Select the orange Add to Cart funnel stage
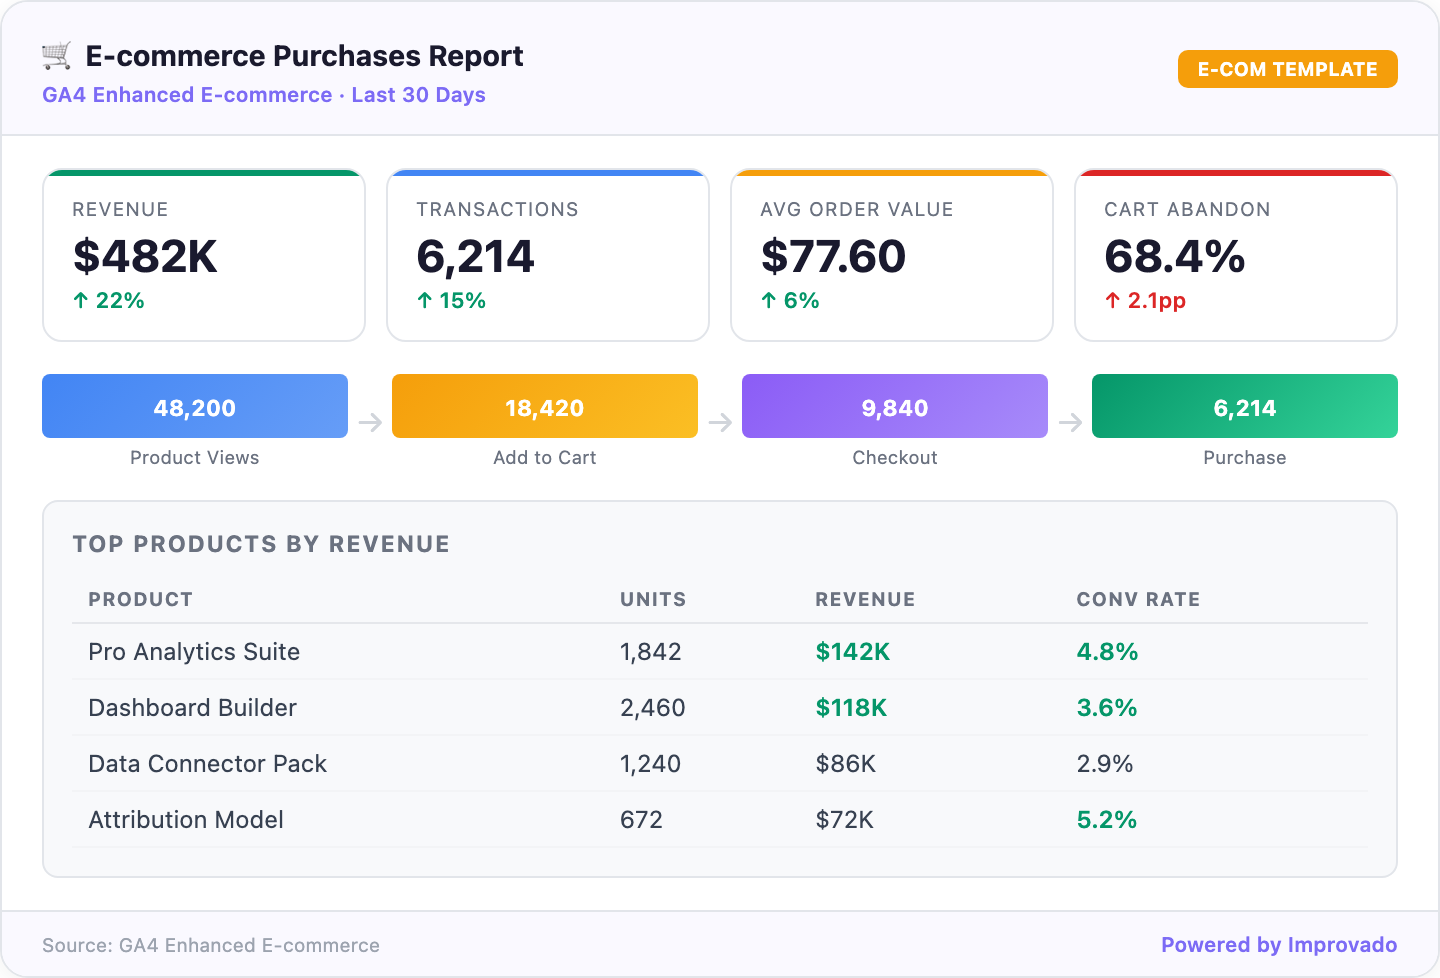This screenshot has height=978, width=1440. 544,406
